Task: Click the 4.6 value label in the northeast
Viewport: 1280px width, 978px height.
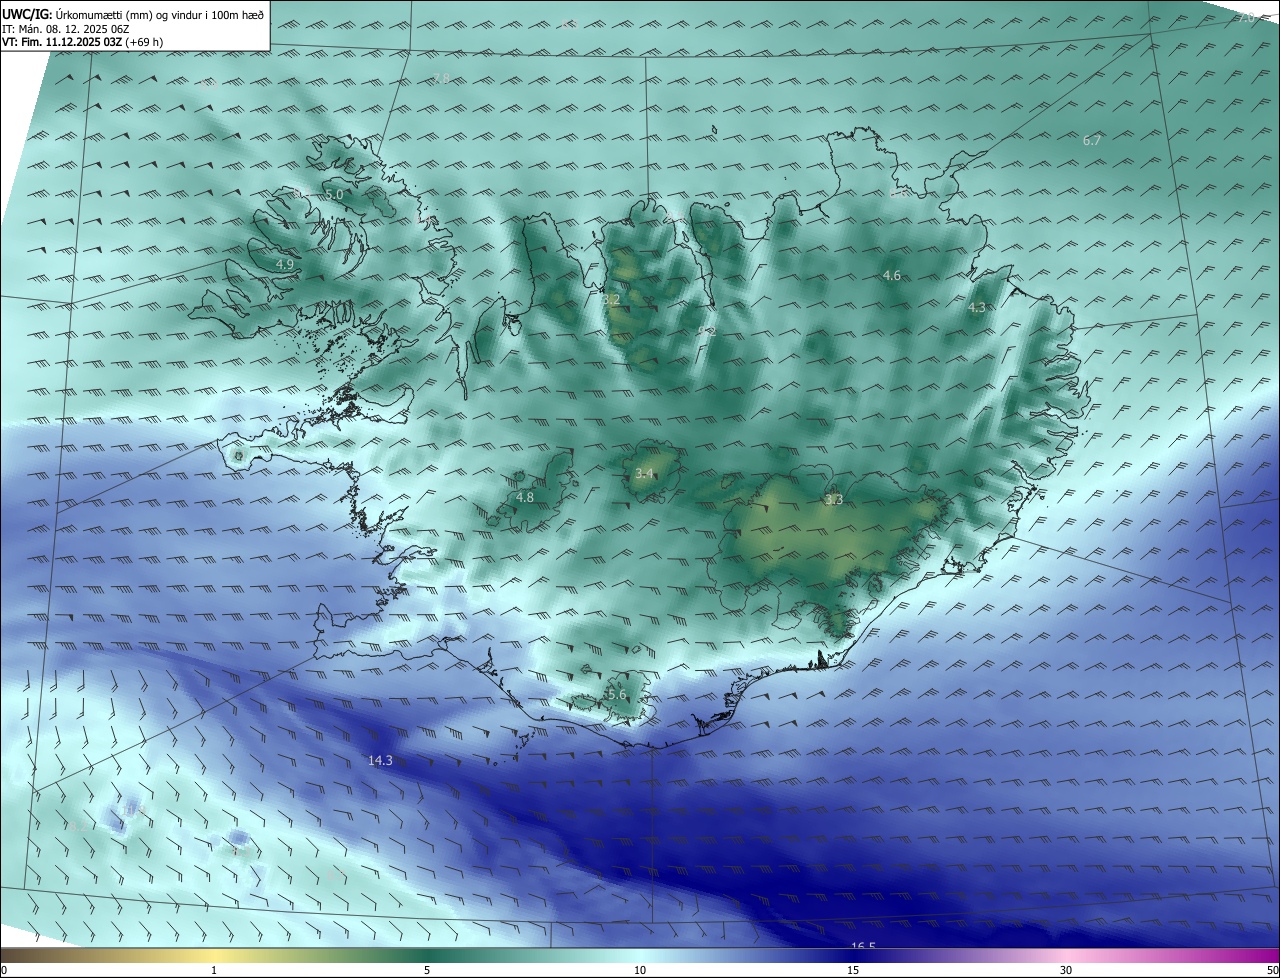Action: 891,275
